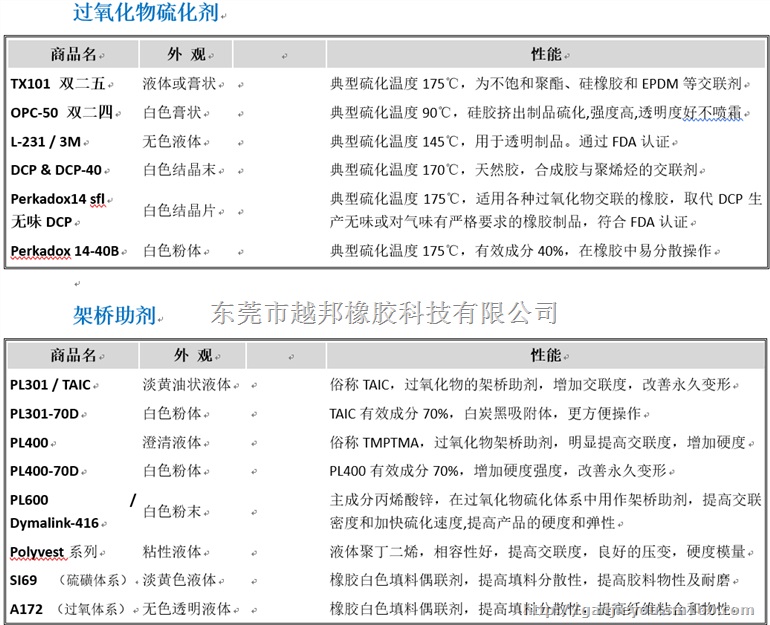Image resolution: width=770 pixels, height=625 pixels.
Task: Click the description PL400 有效成分 70%
Action: (x=498, y=471)
